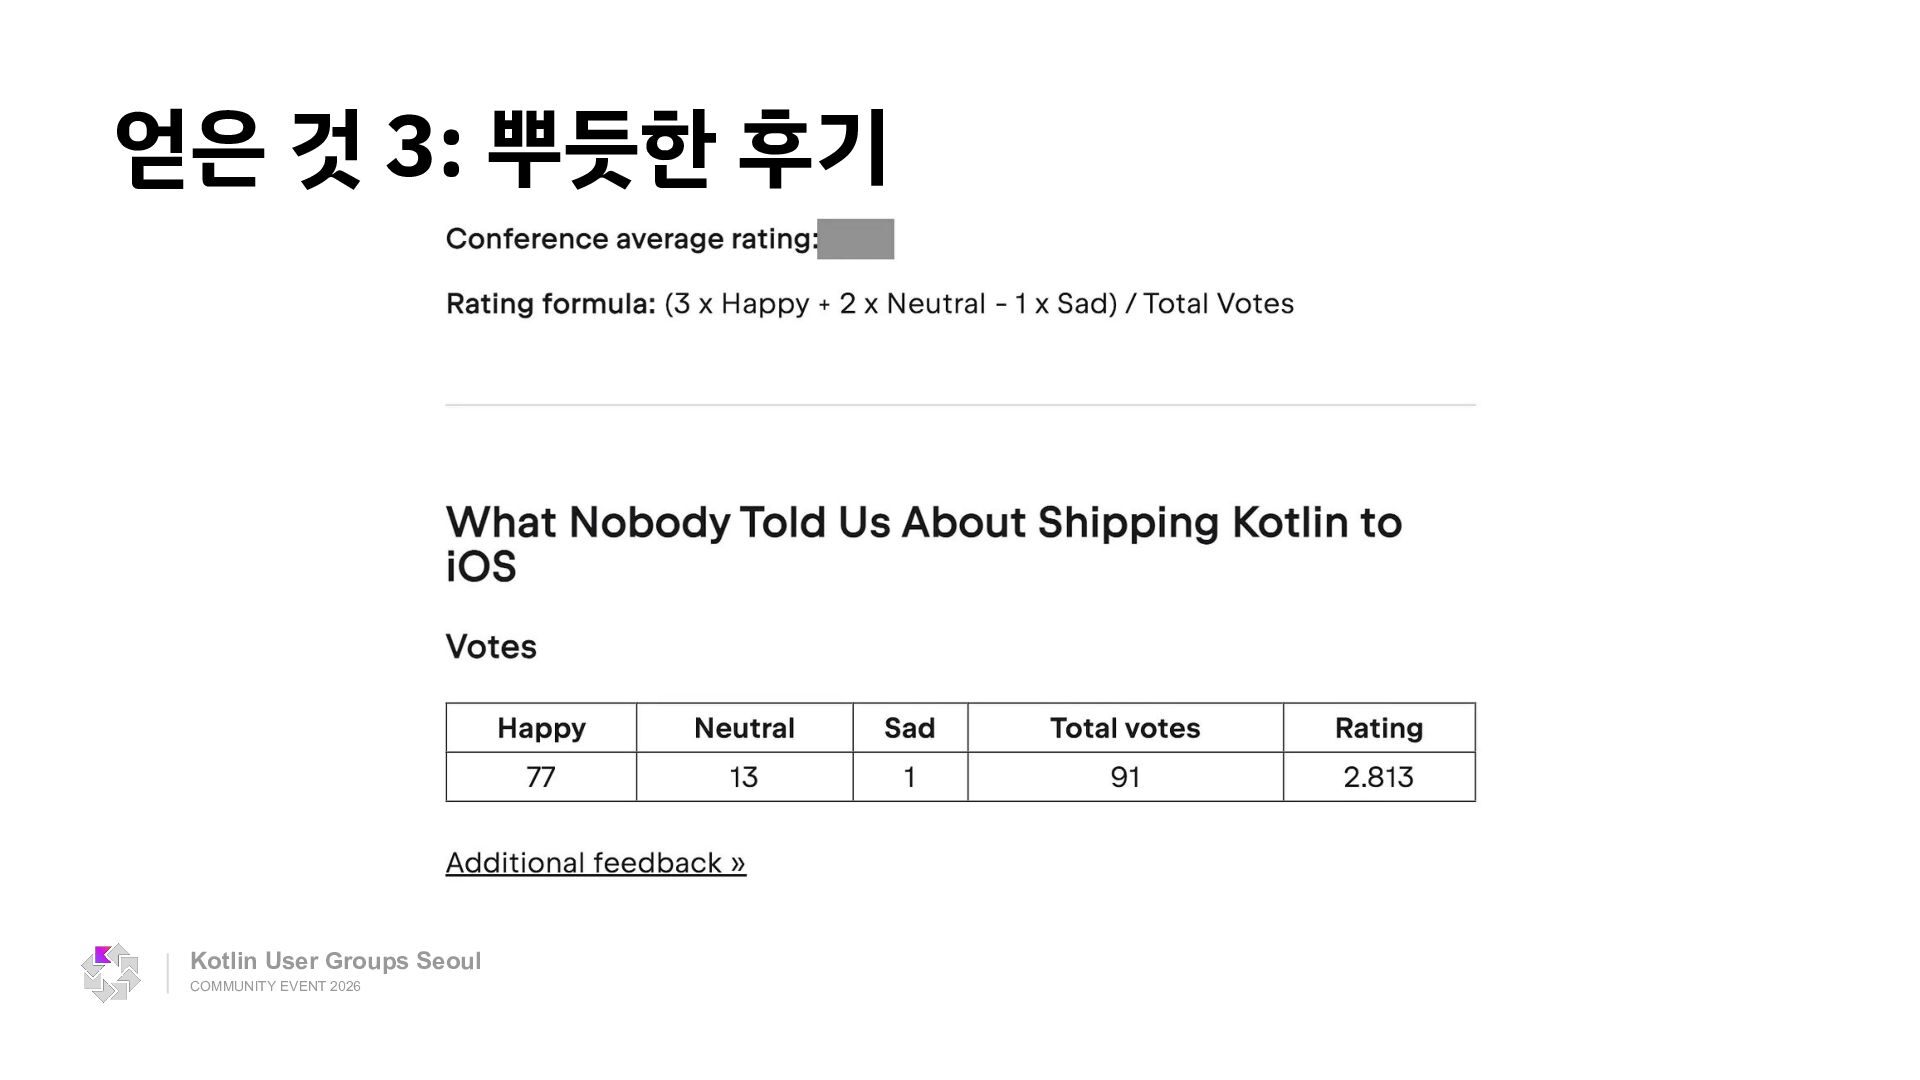This screenshot has height=1080, width=1920.
Task: Select the Happy column header
Action: coord(541,728)
